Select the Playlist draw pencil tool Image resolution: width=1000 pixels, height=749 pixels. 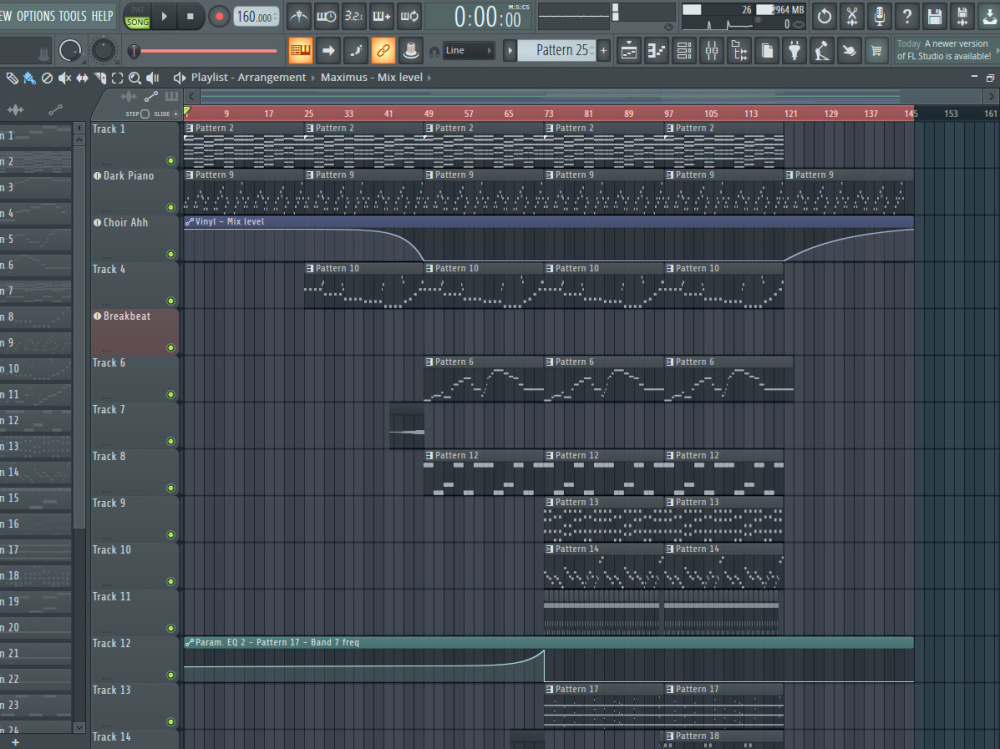pyautogui.click(x=12, y=78)
